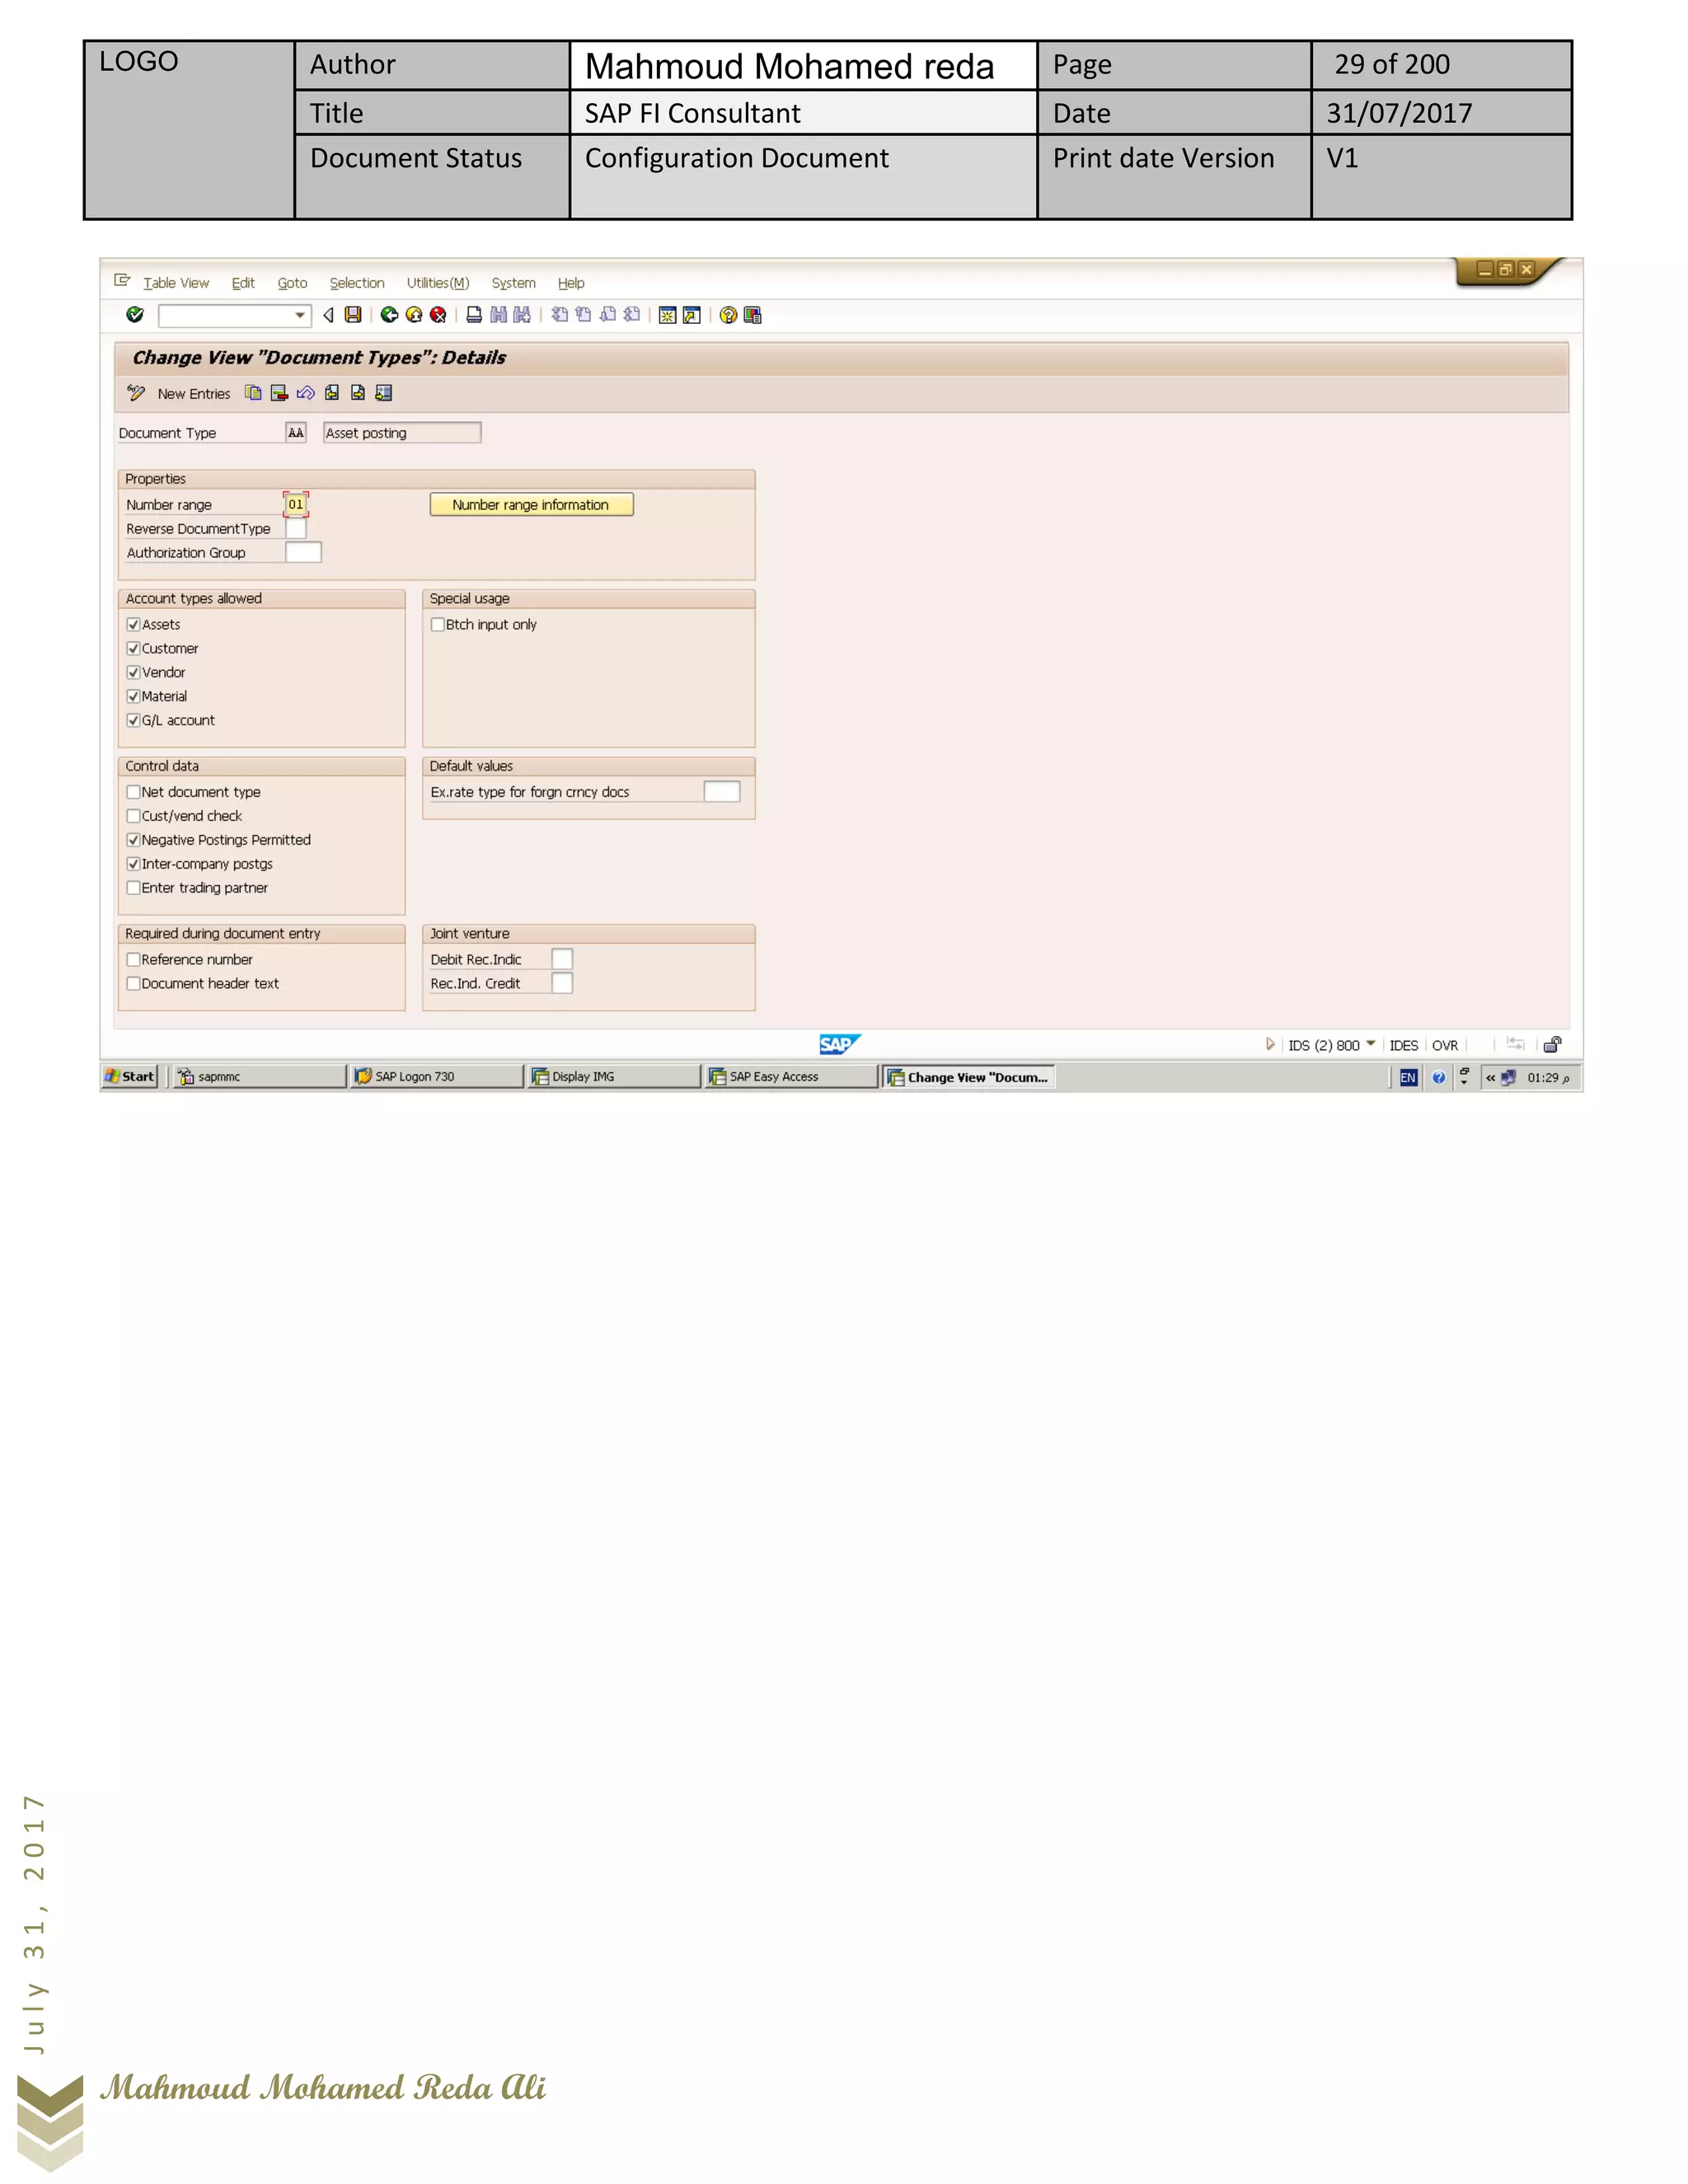The height and width of the screenshot is (2184, 1688).
Task: Click the Number range input field
Action: tap(296, 505)
